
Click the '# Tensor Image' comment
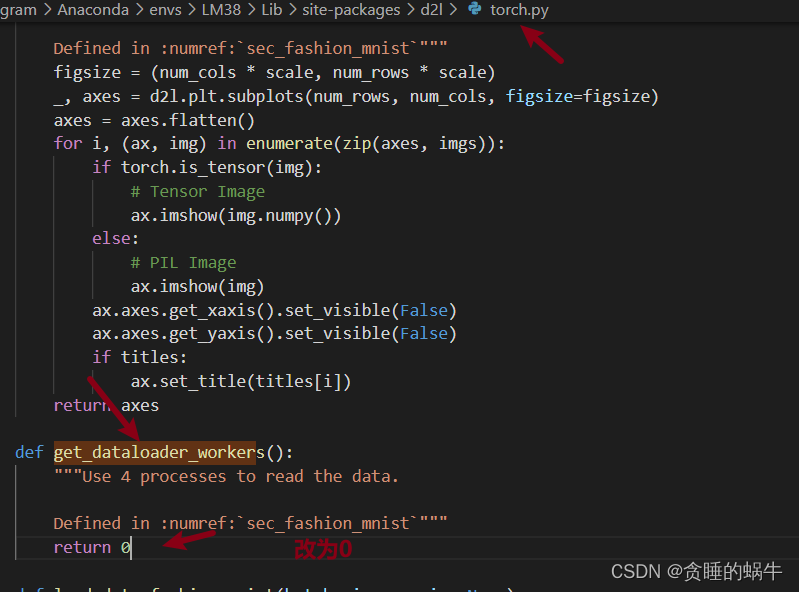coord(198,192)
